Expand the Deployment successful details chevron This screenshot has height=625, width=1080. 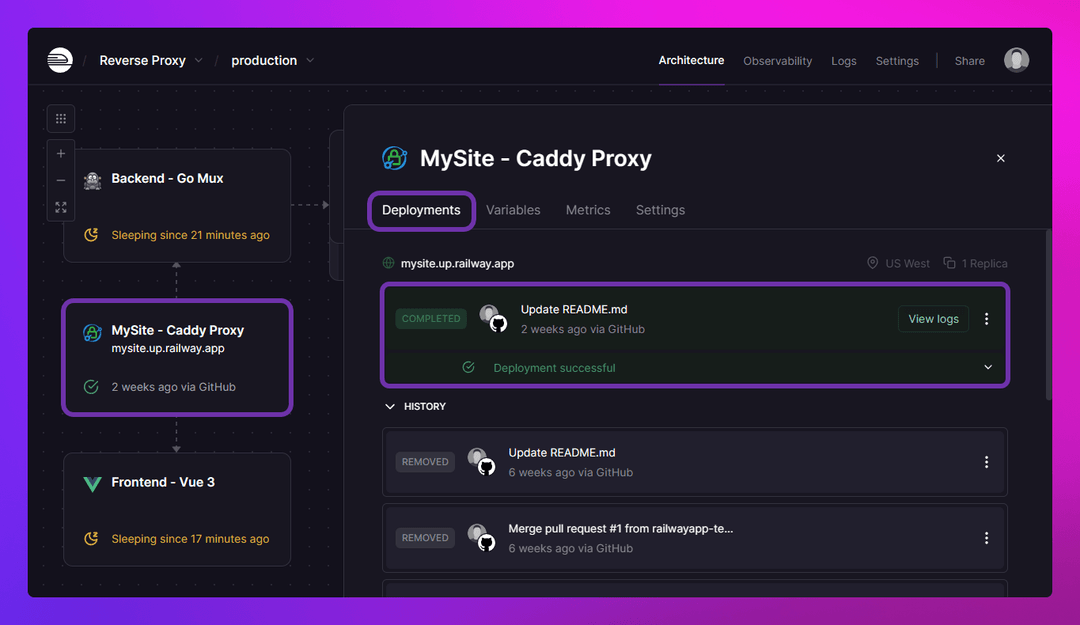click(x=988, y=368)
